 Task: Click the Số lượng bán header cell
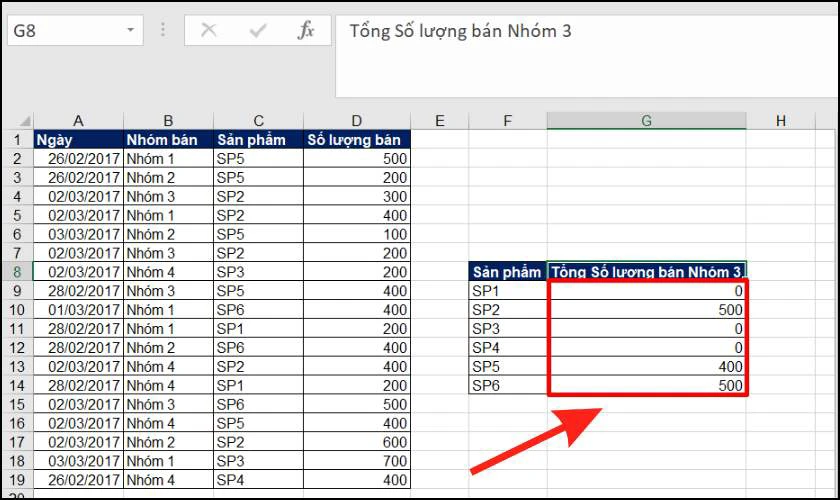357,140
